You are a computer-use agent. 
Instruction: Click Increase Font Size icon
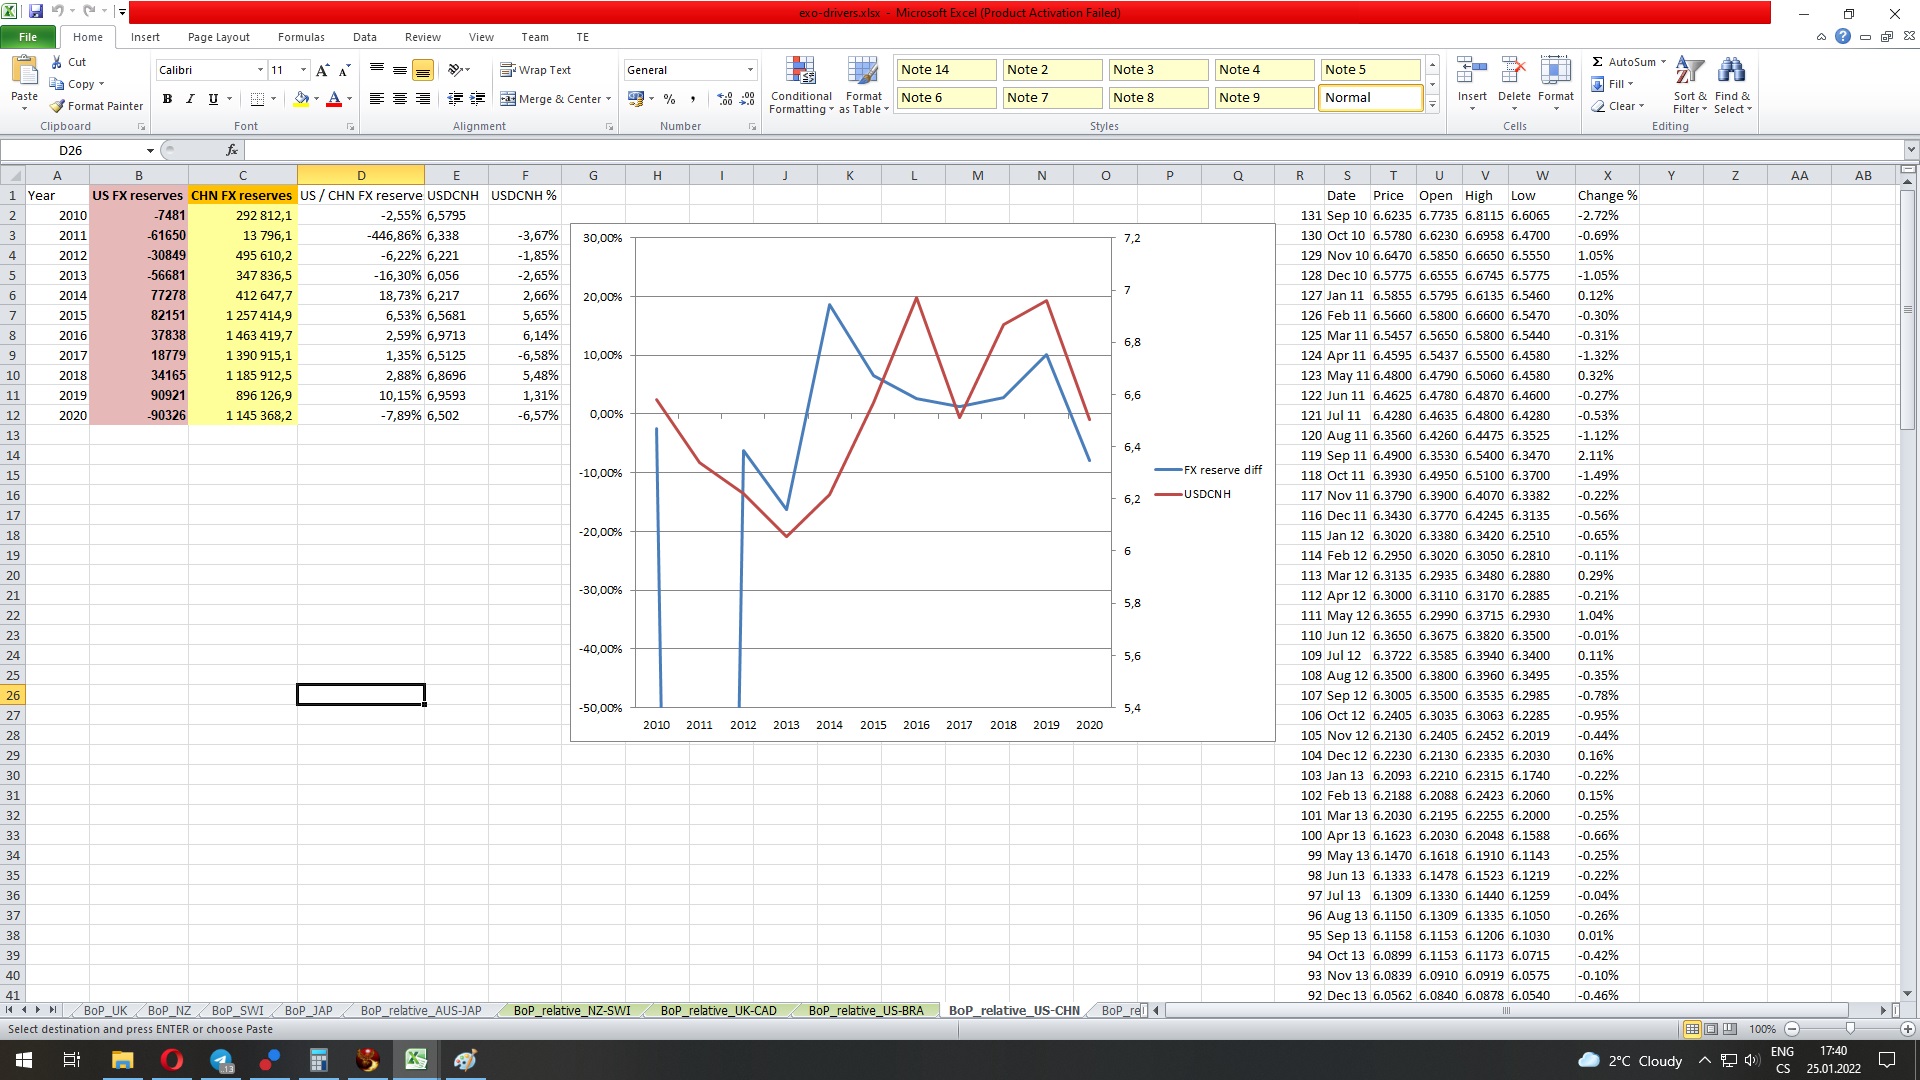322,70
